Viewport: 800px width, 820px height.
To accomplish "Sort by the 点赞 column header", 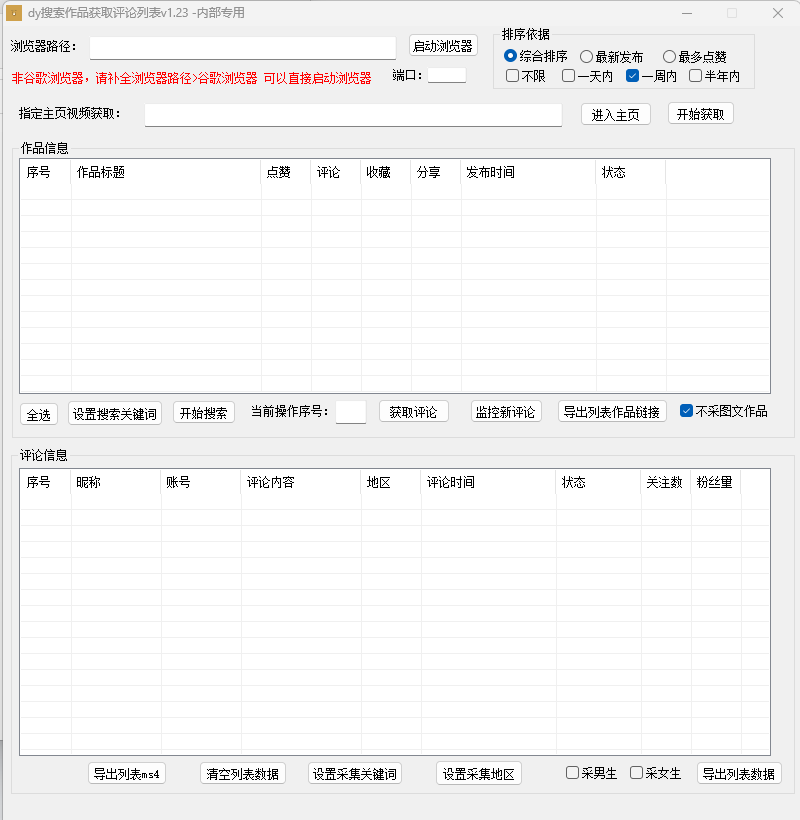I will click(x=286, y=172).
